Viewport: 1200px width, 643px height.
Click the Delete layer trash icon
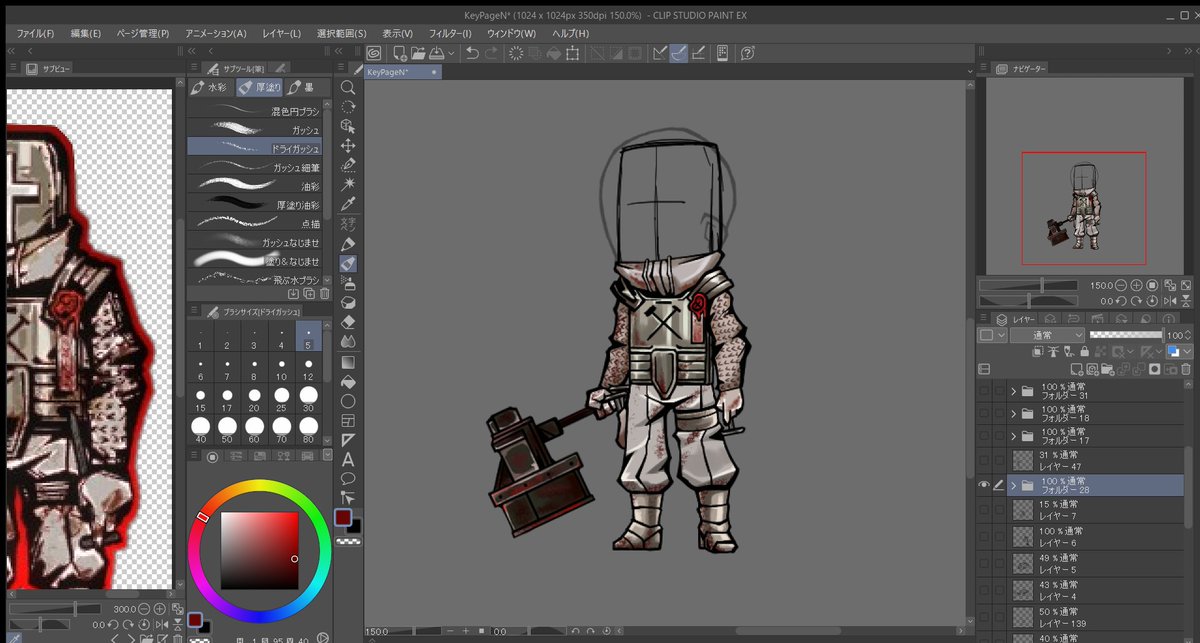tap(1187, 369)
